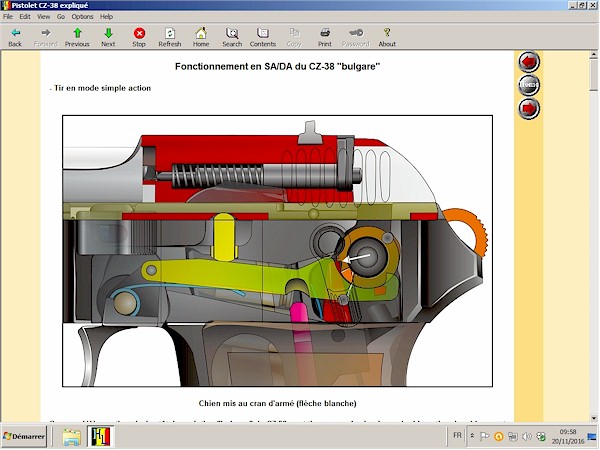Viewport: 600px width, 450px height.
Task: Click the Démarrer start button
Action: click(24, 436)
